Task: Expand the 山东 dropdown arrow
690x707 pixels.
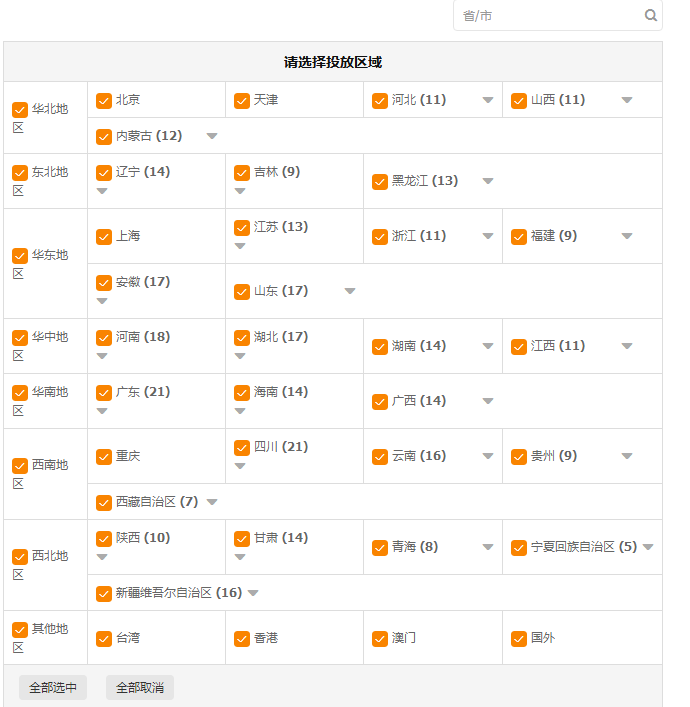Action: click(350, 291)
